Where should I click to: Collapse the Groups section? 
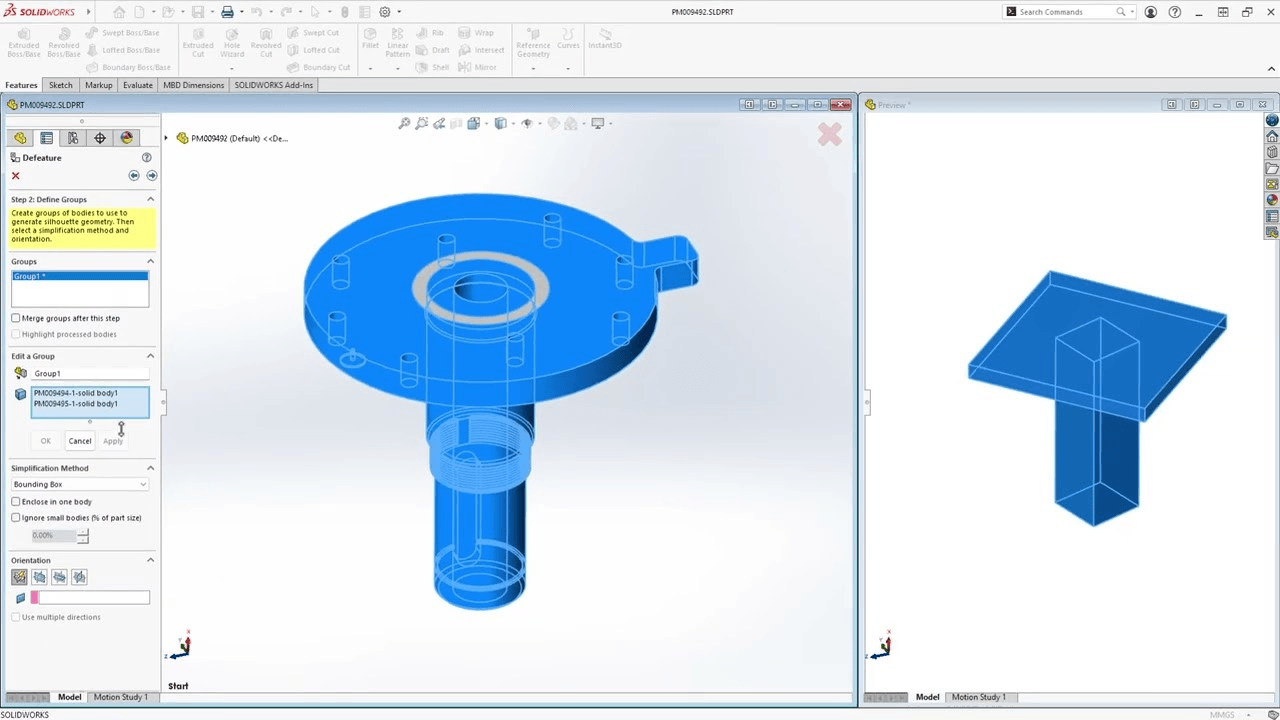click(x=150, y=261)
